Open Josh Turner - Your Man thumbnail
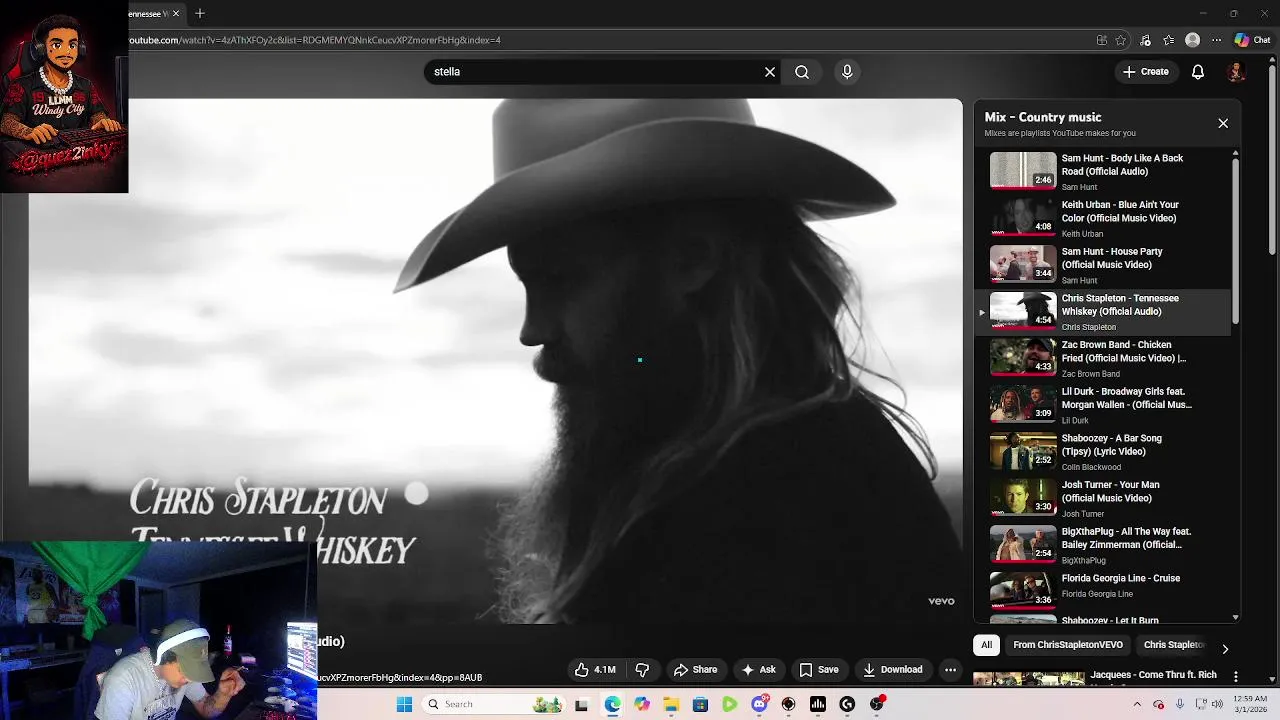This screenshot has width=1280, height=720. tap(1023, 497)
